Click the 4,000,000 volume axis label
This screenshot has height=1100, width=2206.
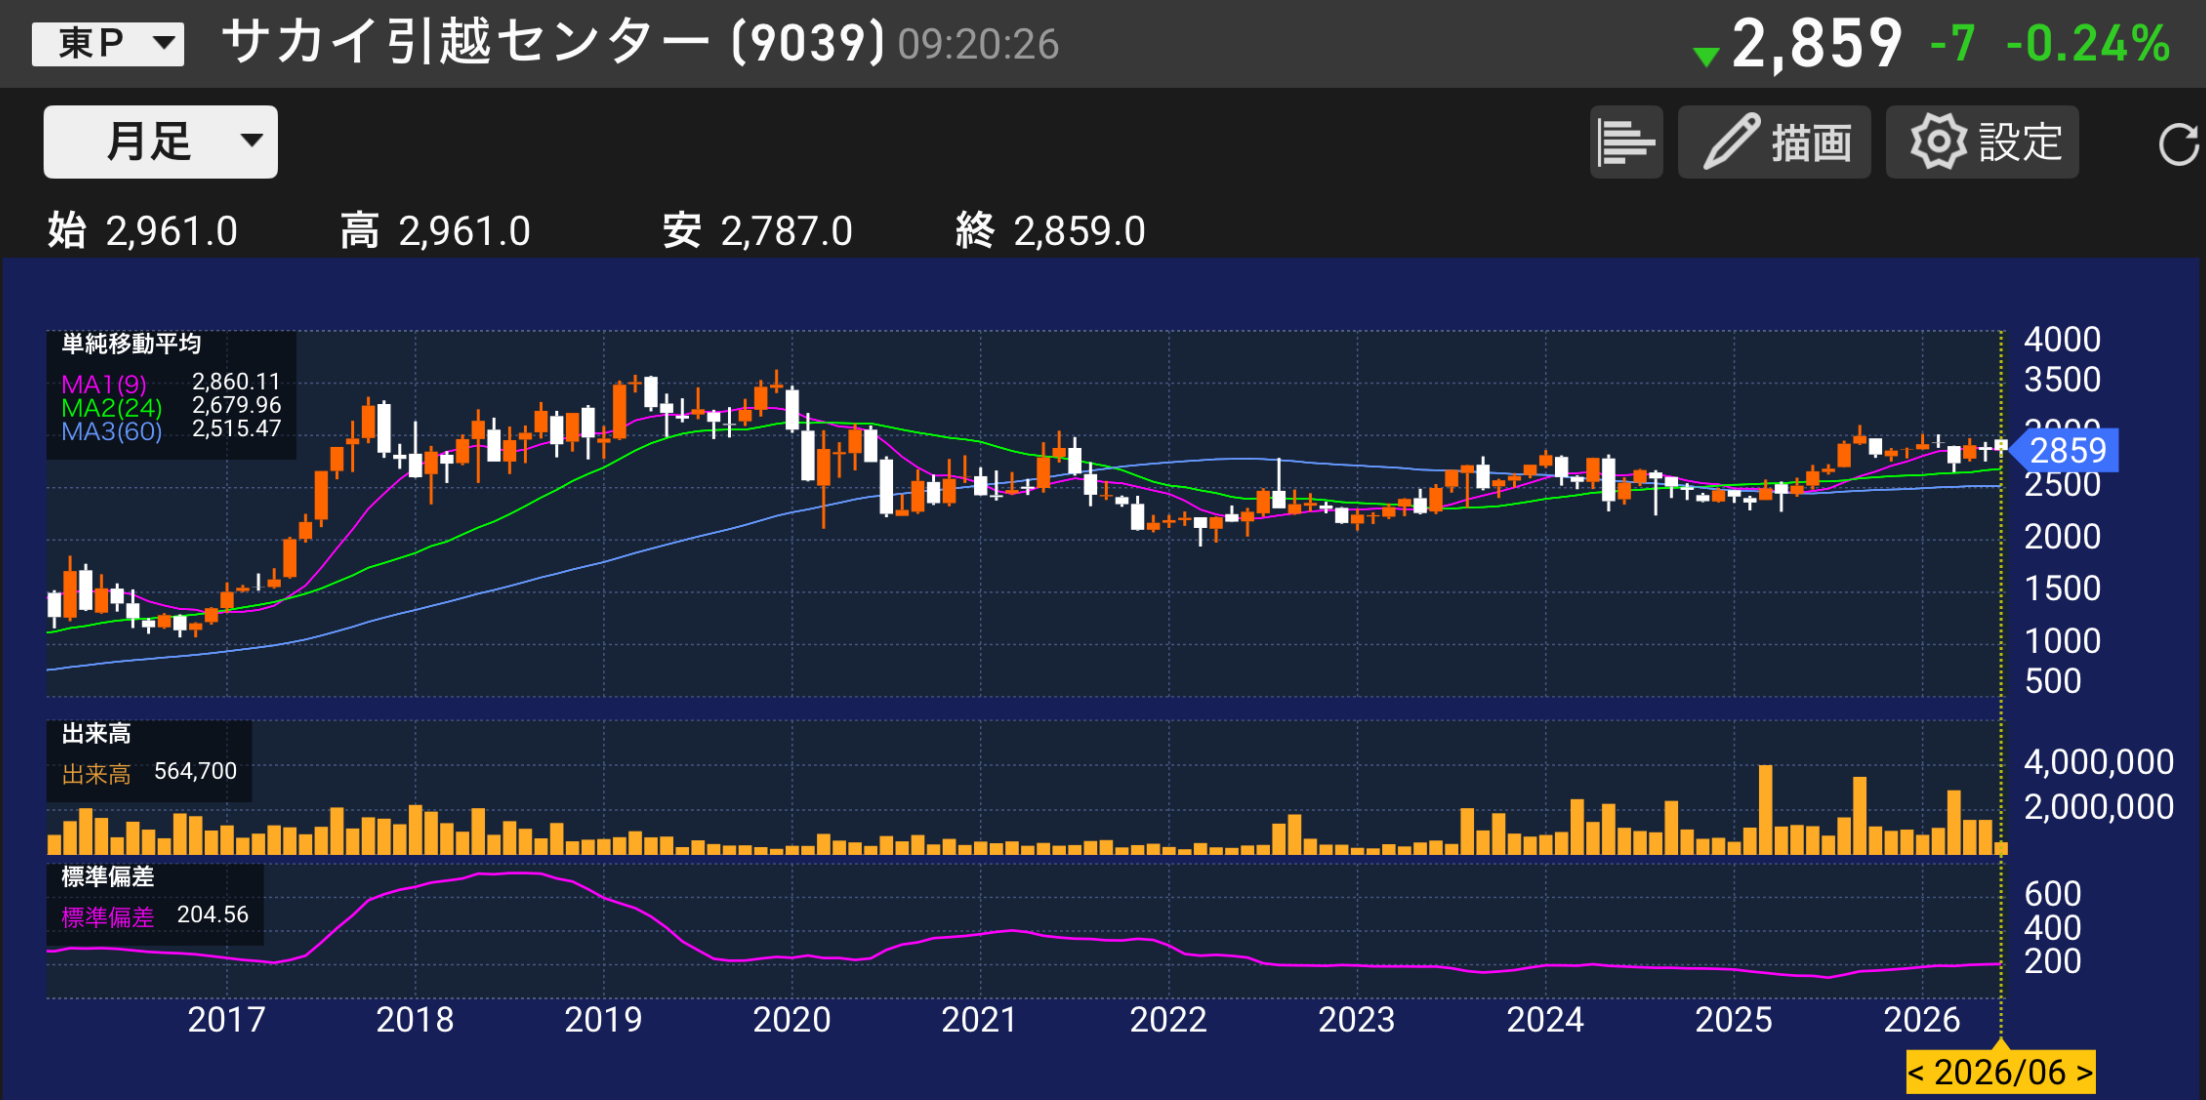[x=2098, y=762]
